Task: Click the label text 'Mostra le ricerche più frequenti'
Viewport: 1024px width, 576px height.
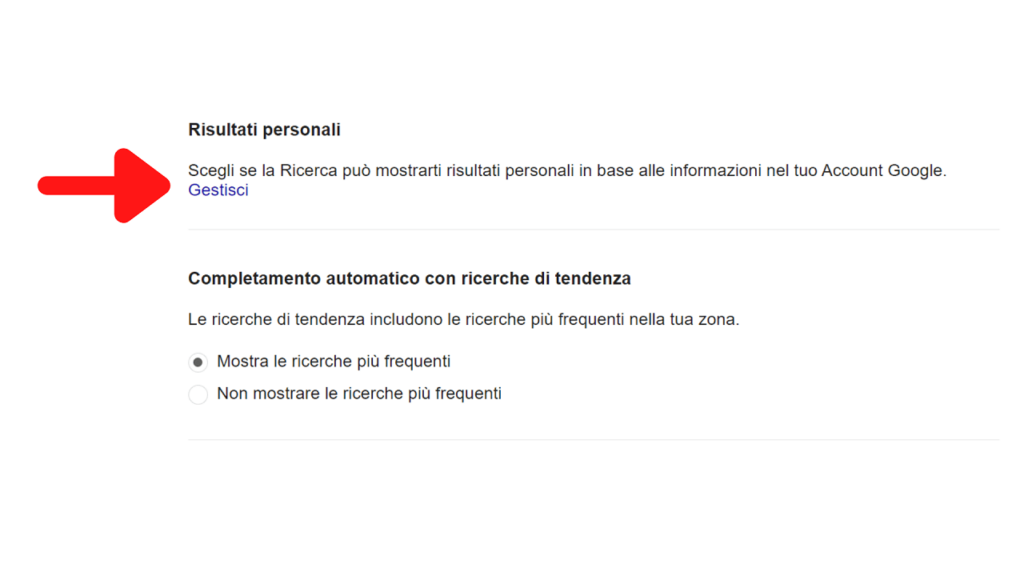Action: coord(334,361)
